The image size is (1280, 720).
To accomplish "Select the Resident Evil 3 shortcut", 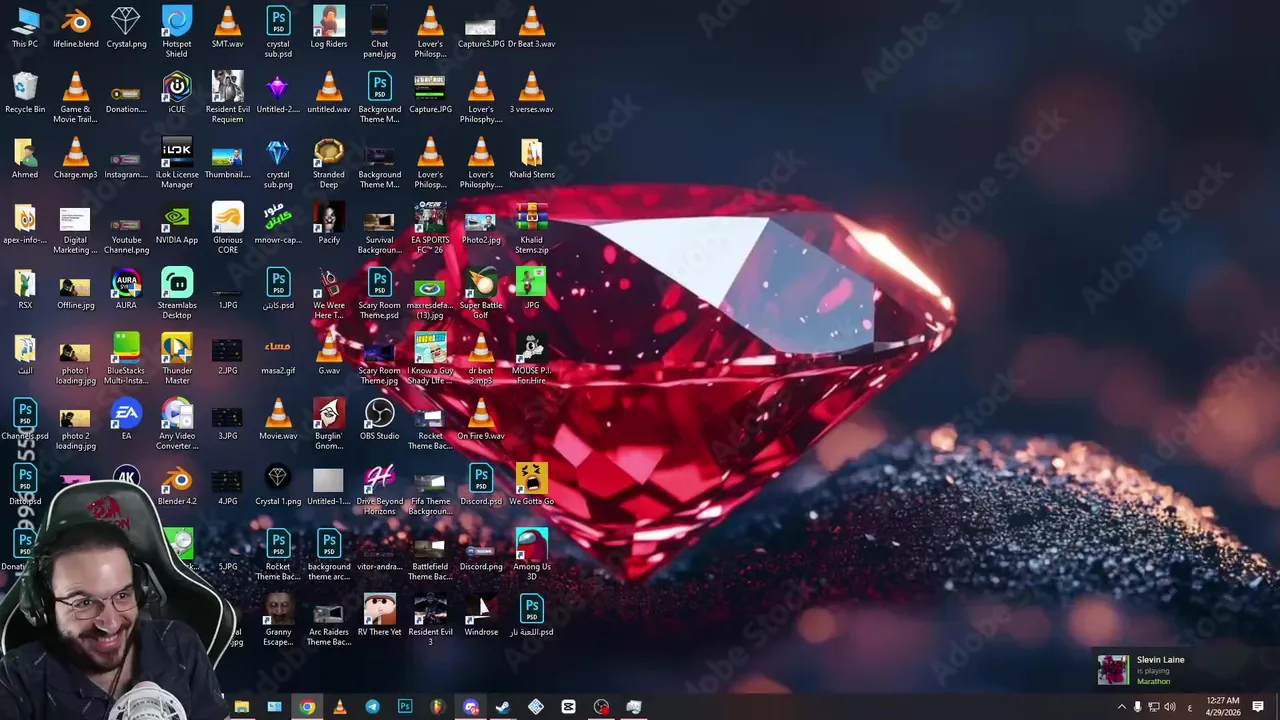I will pos(430,620).
